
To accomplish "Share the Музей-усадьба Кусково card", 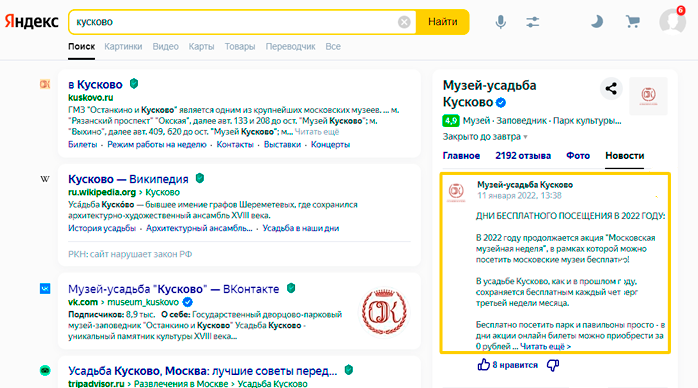I will [x=611, y=89].
